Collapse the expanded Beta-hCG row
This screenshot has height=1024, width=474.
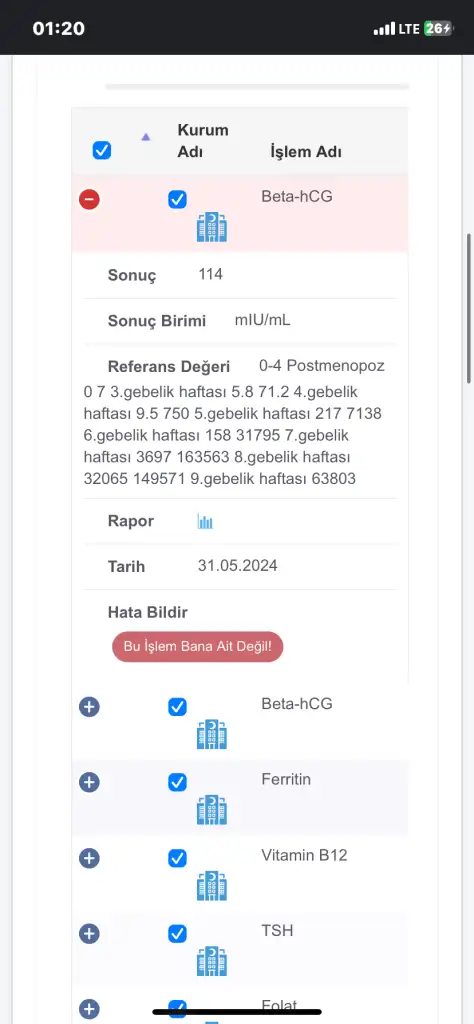point(89,199)
